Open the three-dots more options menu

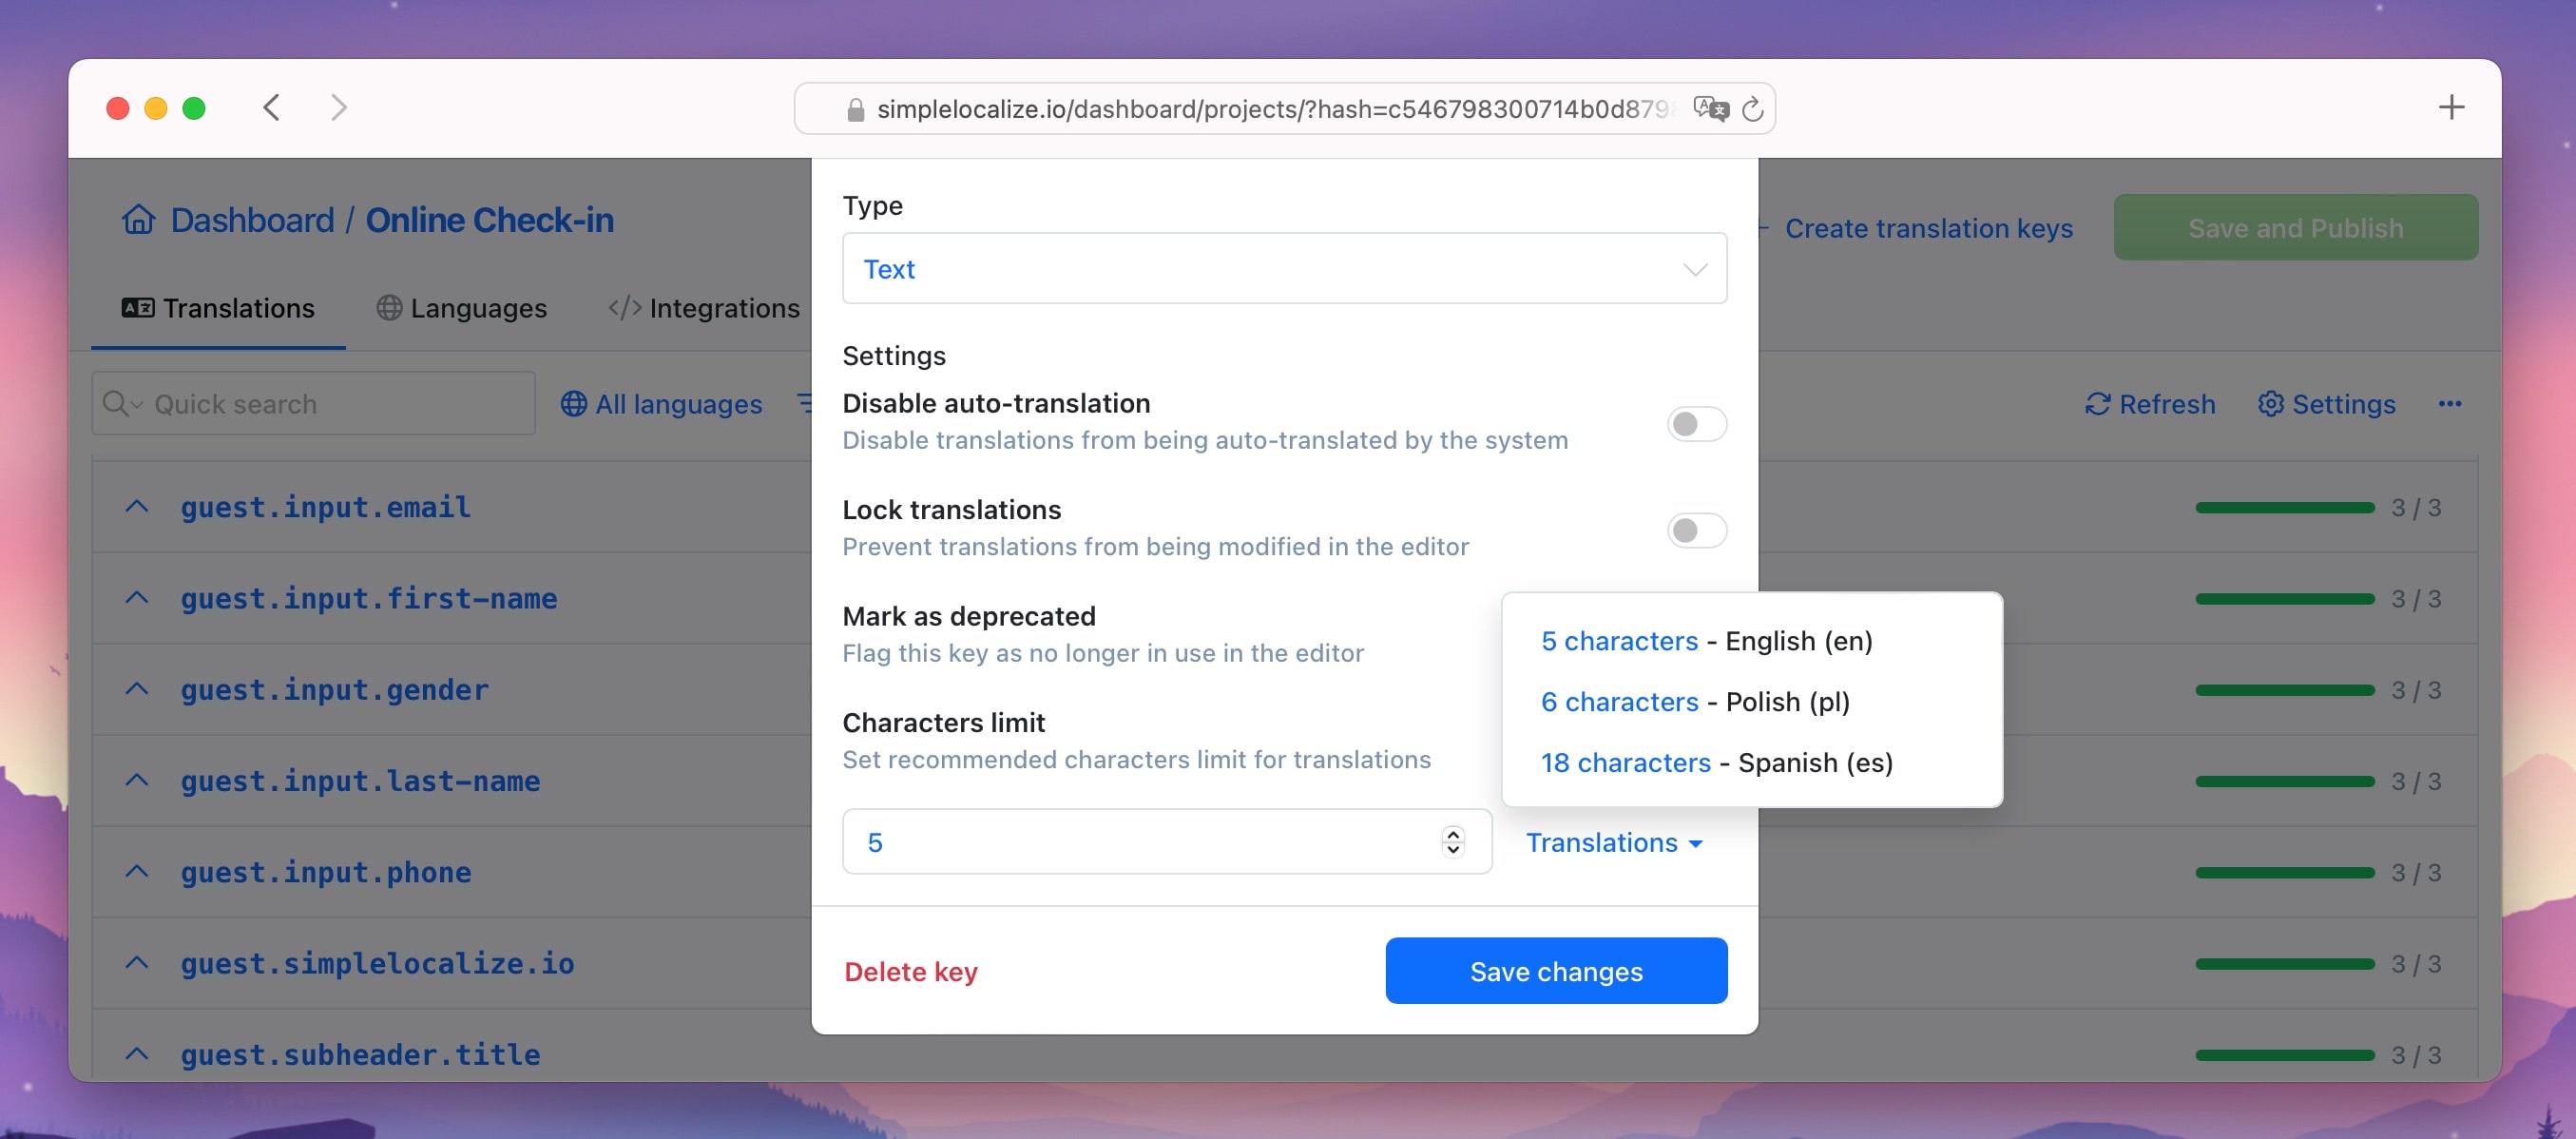(2449, 404)
